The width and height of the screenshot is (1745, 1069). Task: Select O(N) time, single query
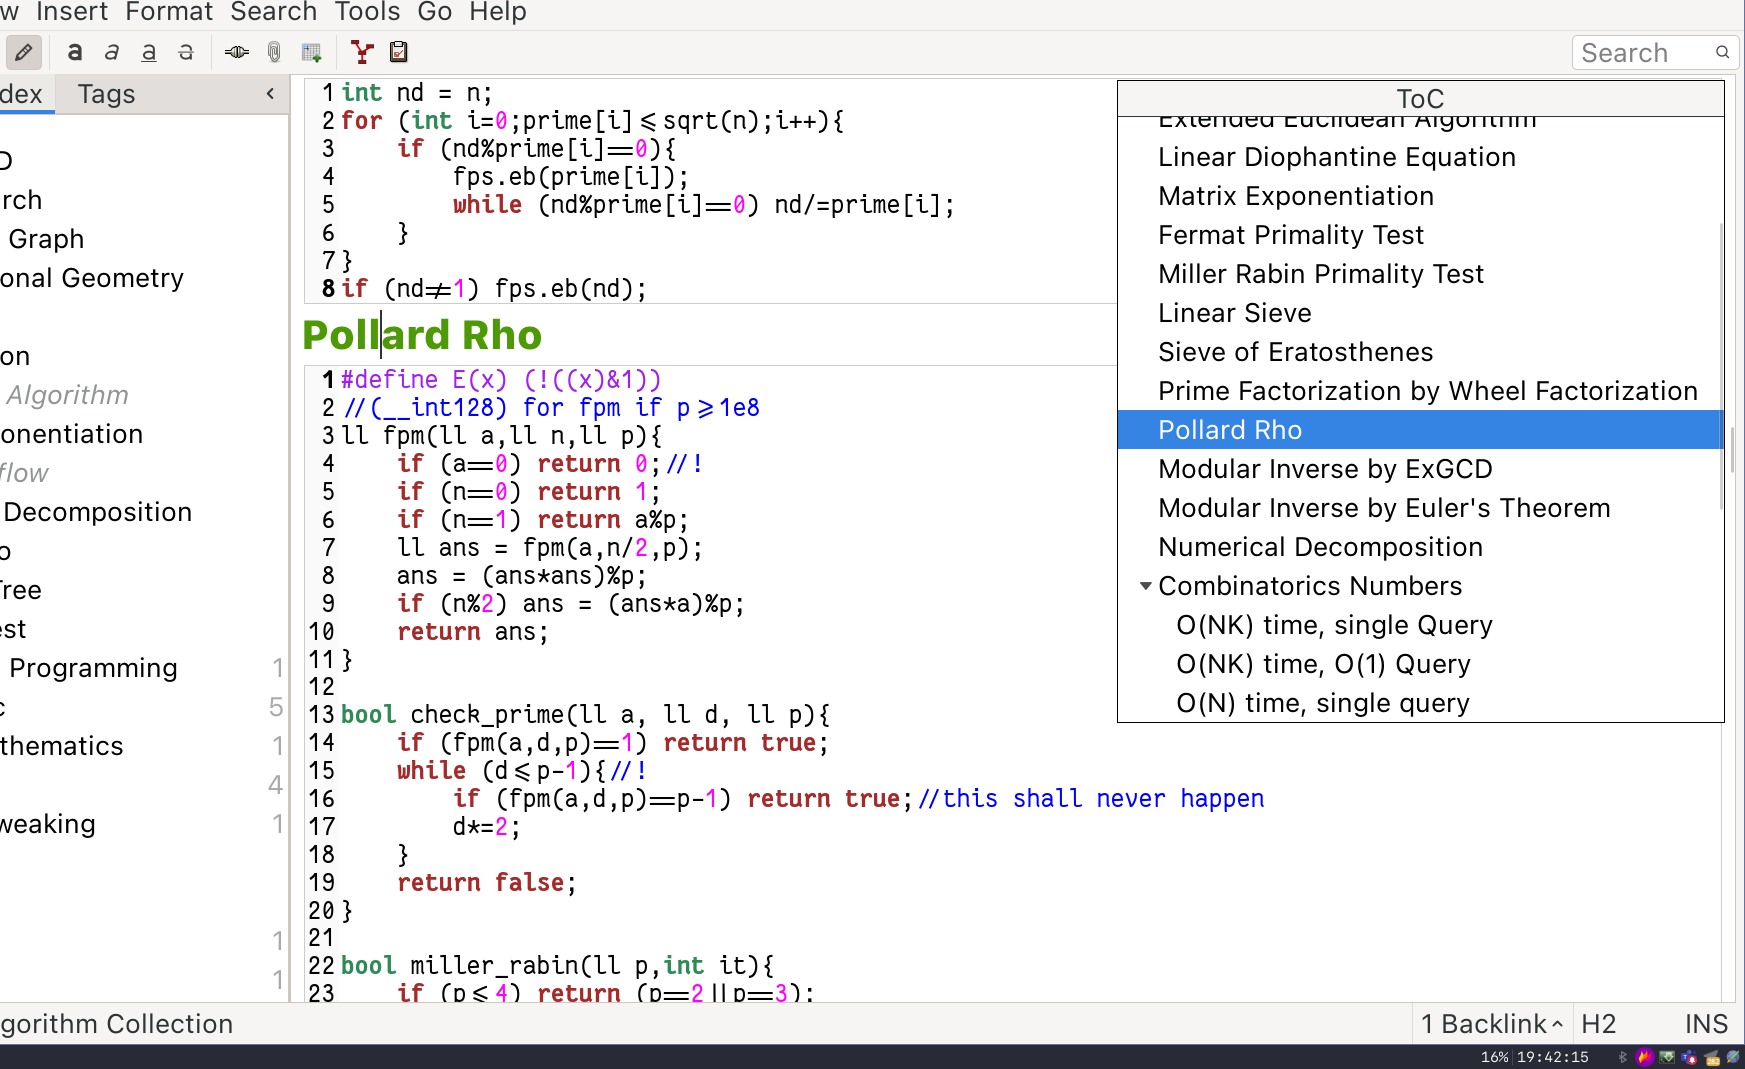1322,703
